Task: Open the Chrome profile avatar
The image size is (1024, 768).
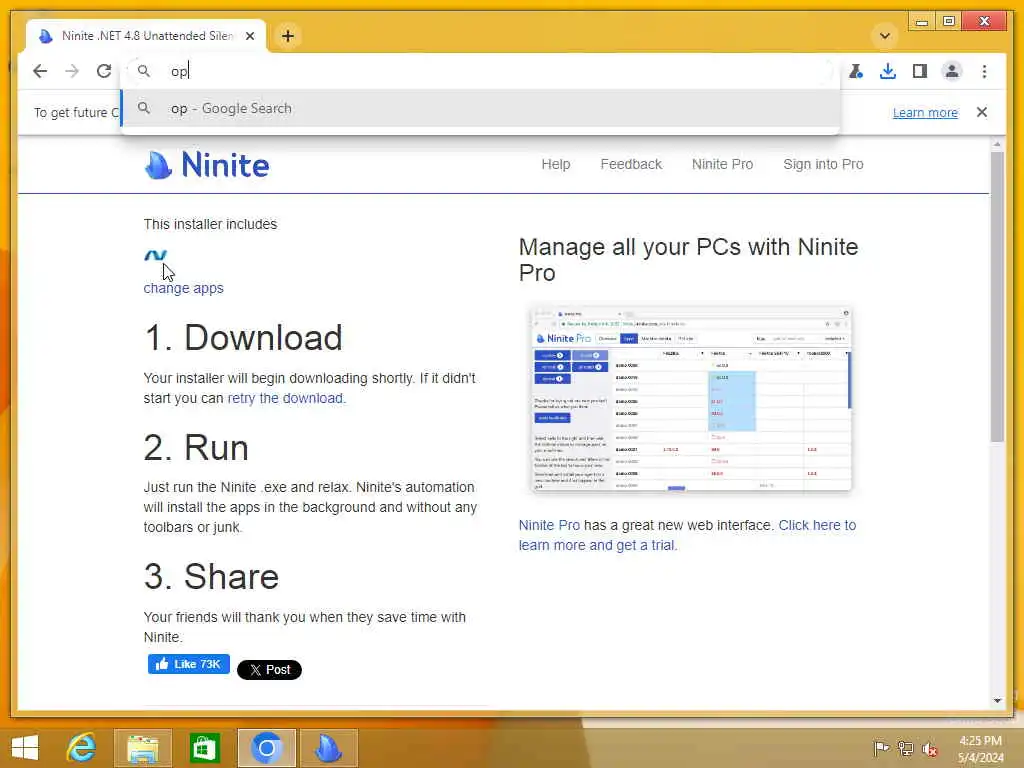Action: pyautogui.click(x=952, y=71)
